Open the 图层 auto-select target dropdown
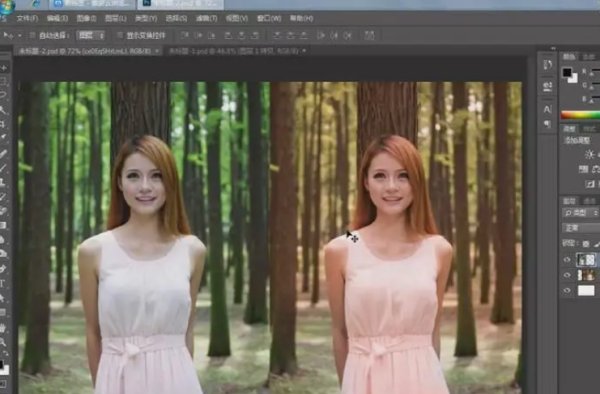This screenshot has height=394, width=600. coord(91,36)
